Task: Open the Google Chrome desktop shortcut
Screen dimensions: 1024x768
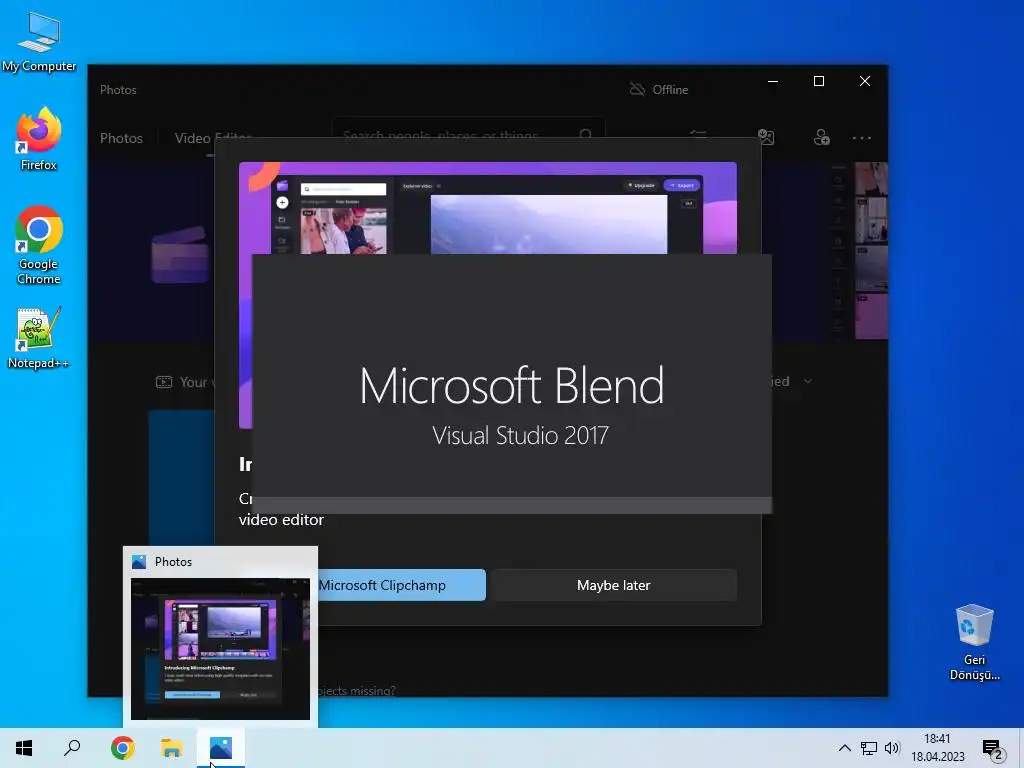Action: click(39, 245)
